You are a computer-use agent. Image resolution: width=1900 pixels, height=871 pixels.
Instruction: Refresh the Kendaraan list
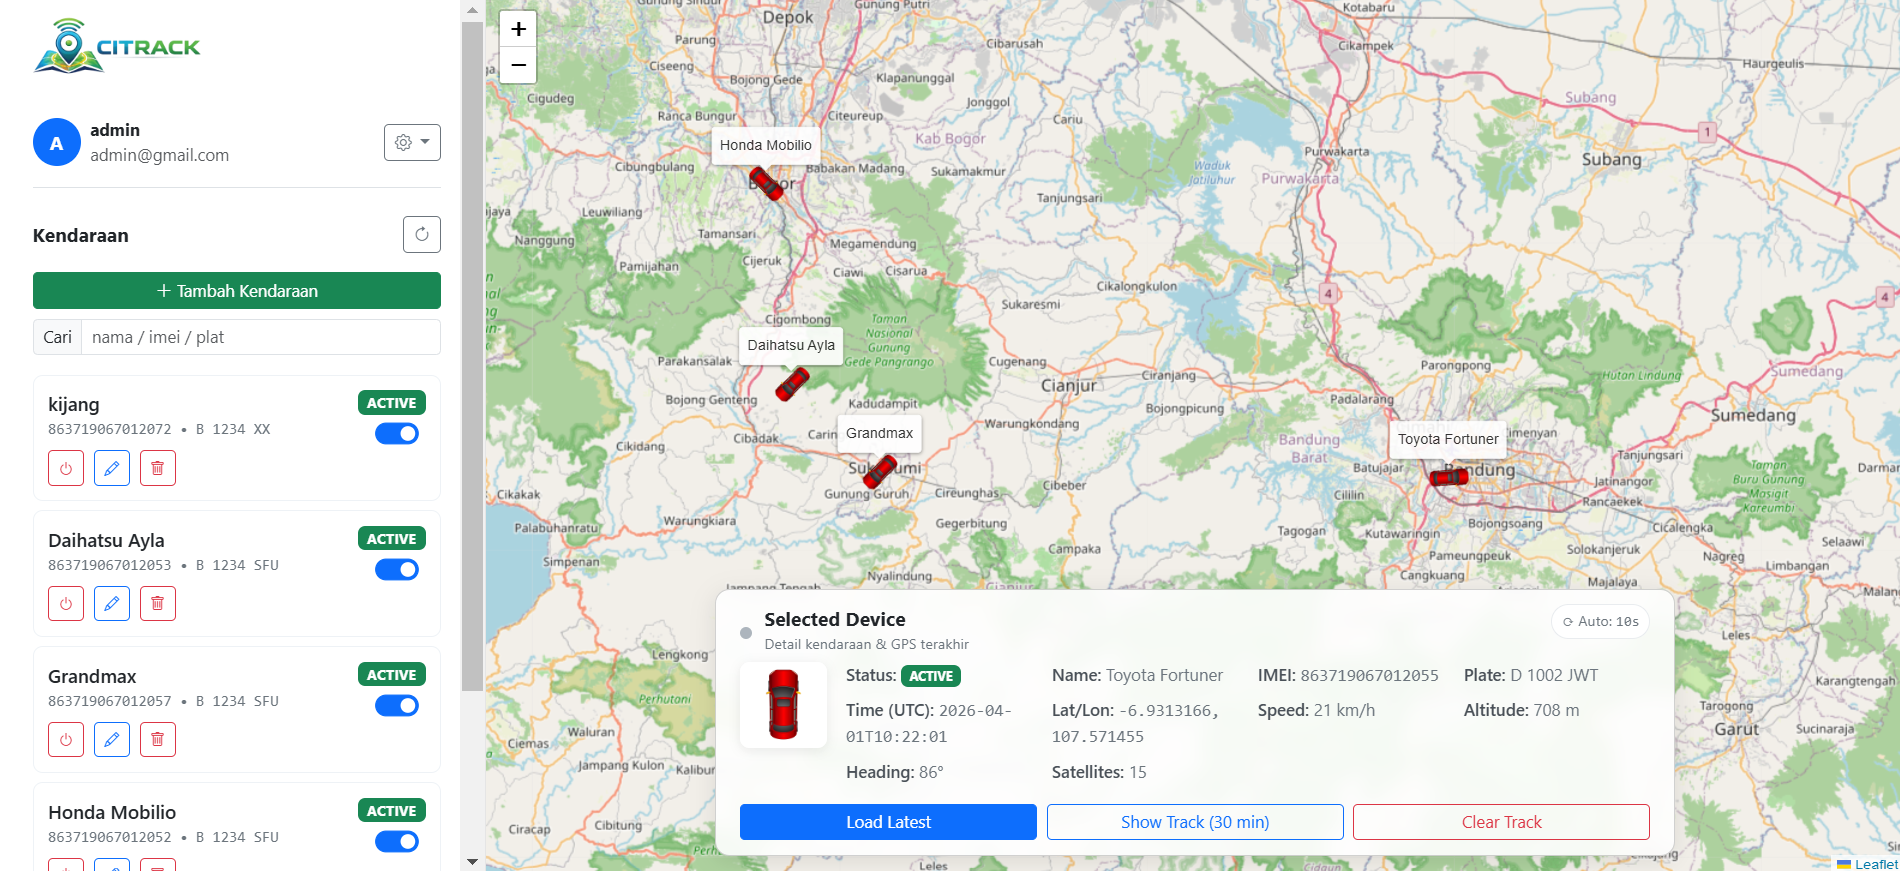[x=422, y=234]
